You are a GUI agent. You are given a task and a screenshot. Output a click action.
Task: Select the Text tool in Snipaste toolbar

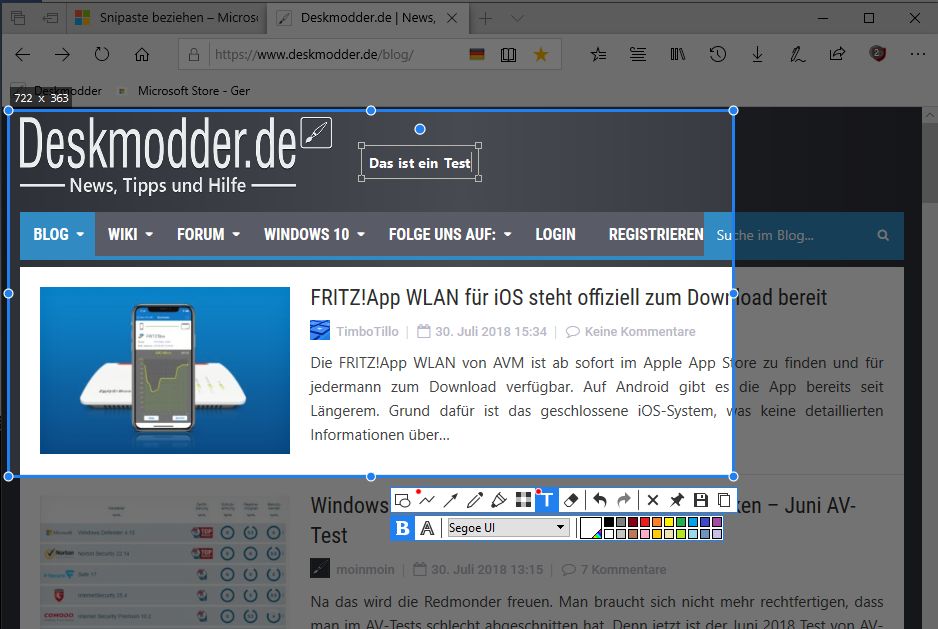tap(547, 500)
